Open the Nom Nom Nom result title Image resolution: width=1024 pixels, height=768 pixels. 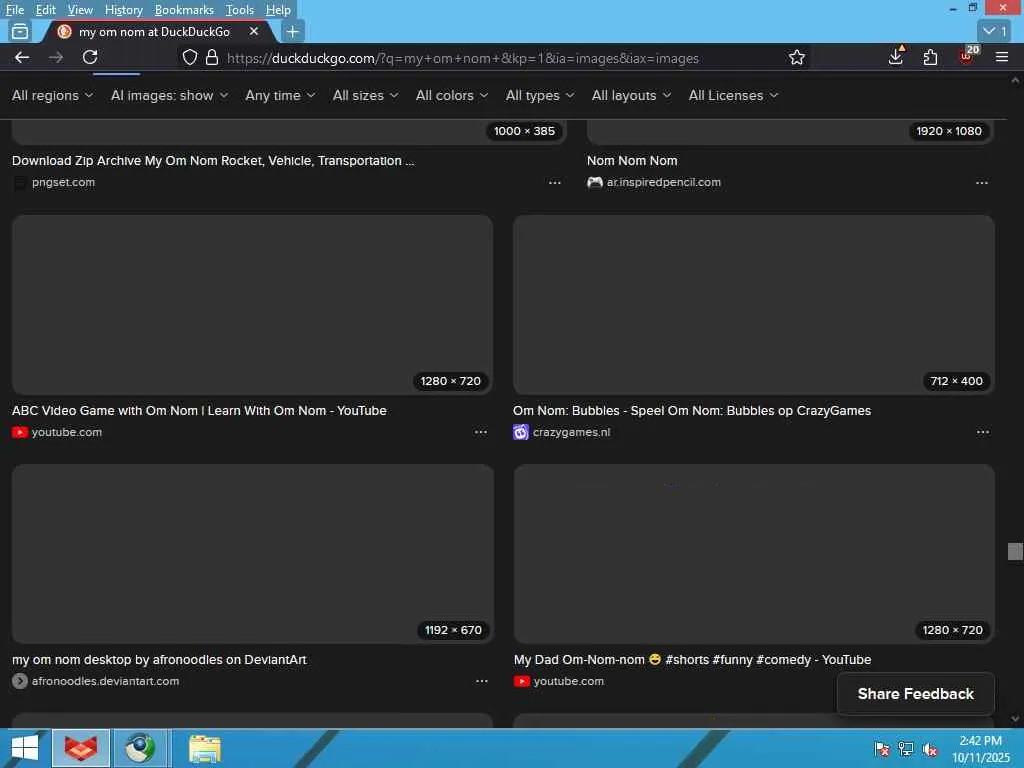coord(632,161)
